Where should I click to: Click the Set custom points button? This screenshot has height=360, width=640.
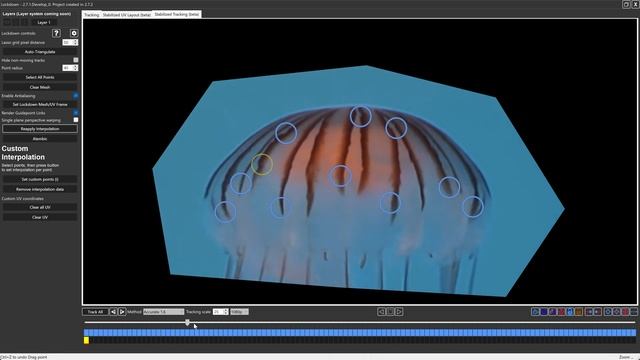pyautogui.click(x=40, y=179)
